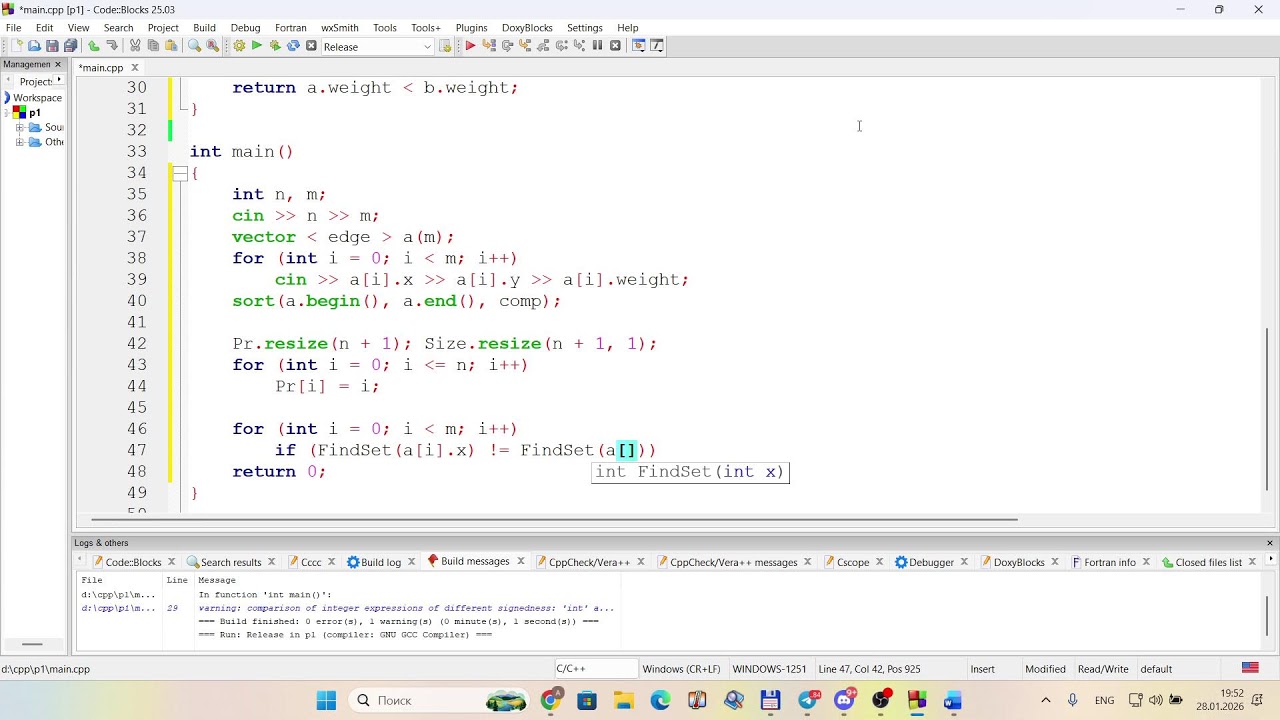1280x720 pixels.
Task: Close the main.cpp editor tab
Action: click(x=135, y=68)
